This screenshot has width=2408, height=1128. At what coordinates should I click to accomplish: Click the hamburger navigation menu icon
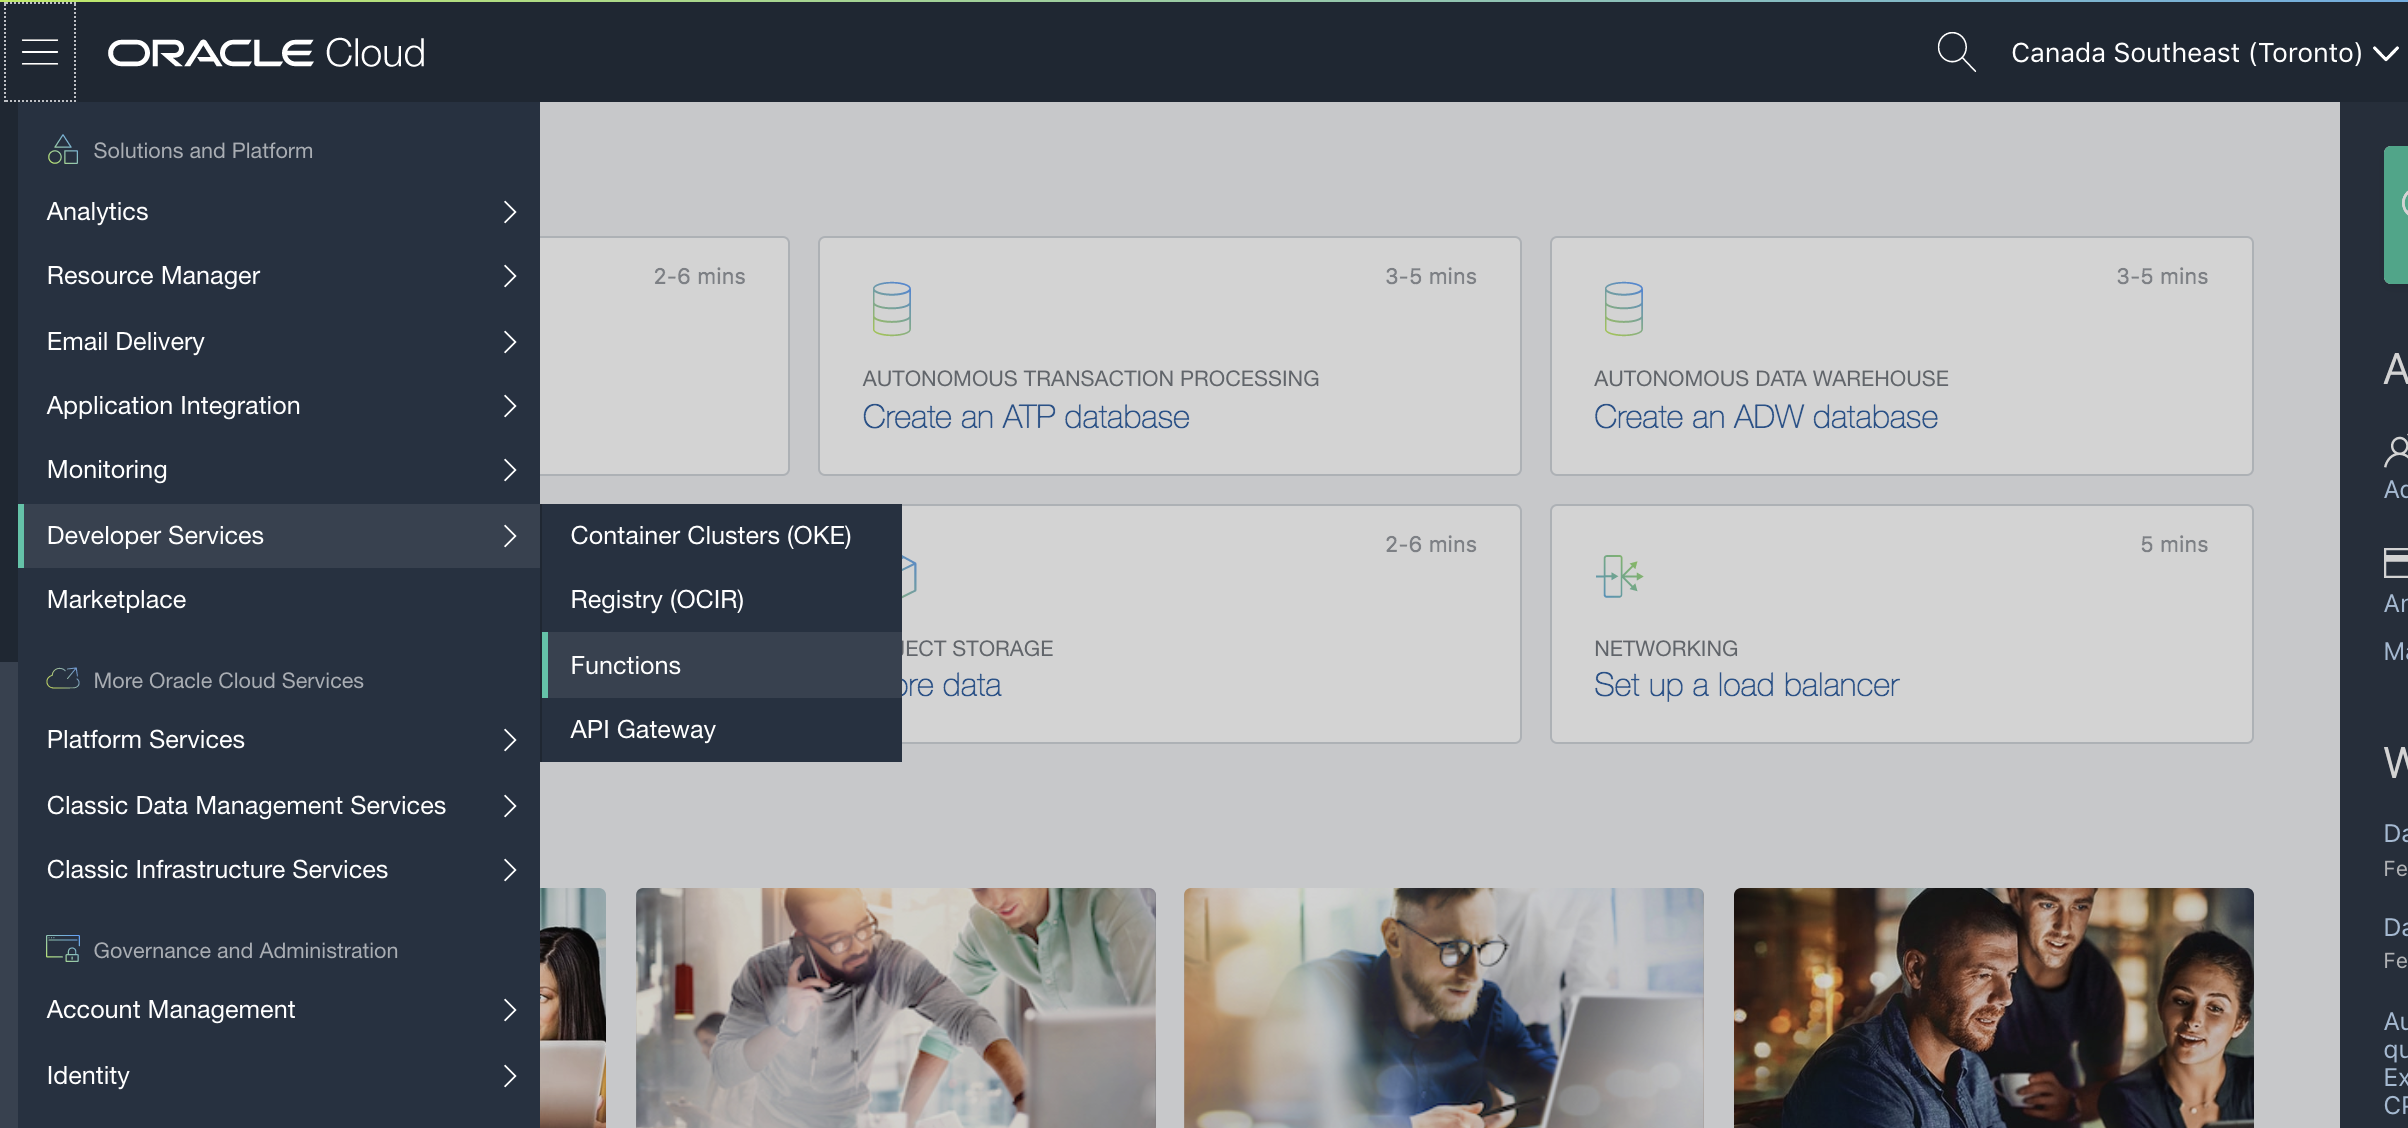click(x=40, y=52)
